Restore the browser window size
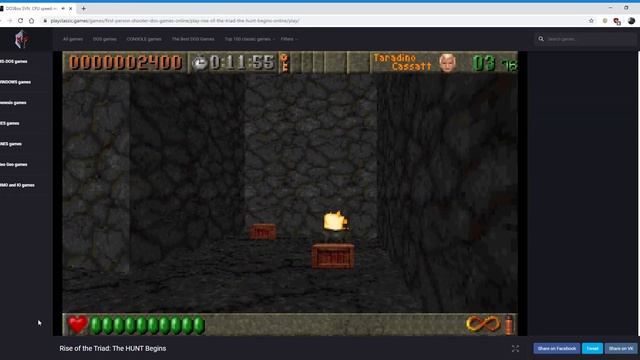This screenshot has height=360, width=640. click(626, 8)
